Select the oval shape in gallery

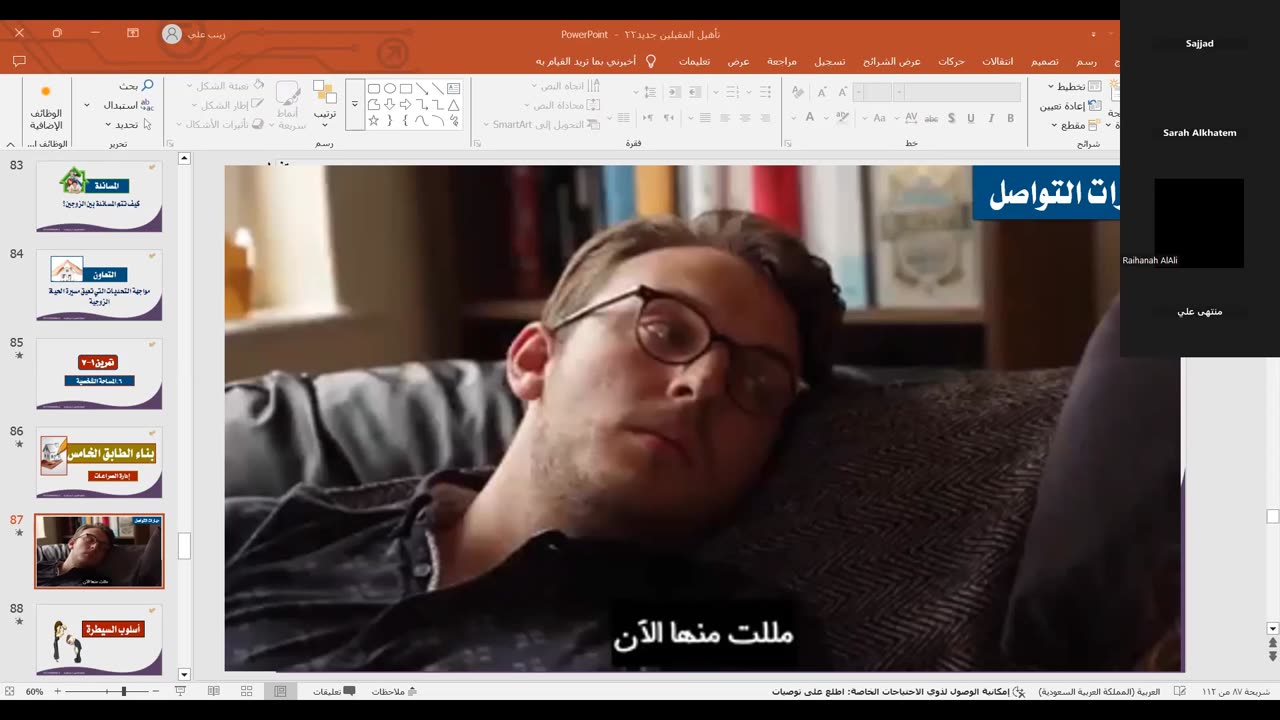click(390, 88)
